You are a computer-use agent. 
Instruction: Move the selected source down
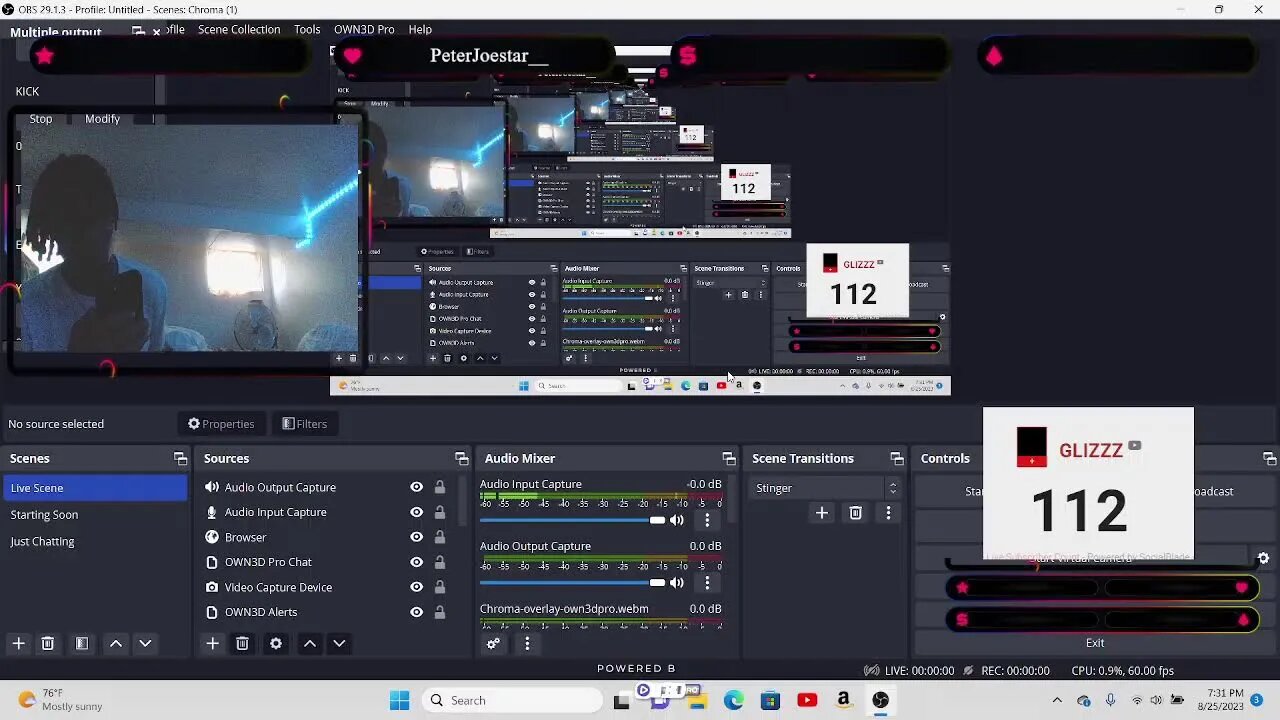(x=339, y=644)
